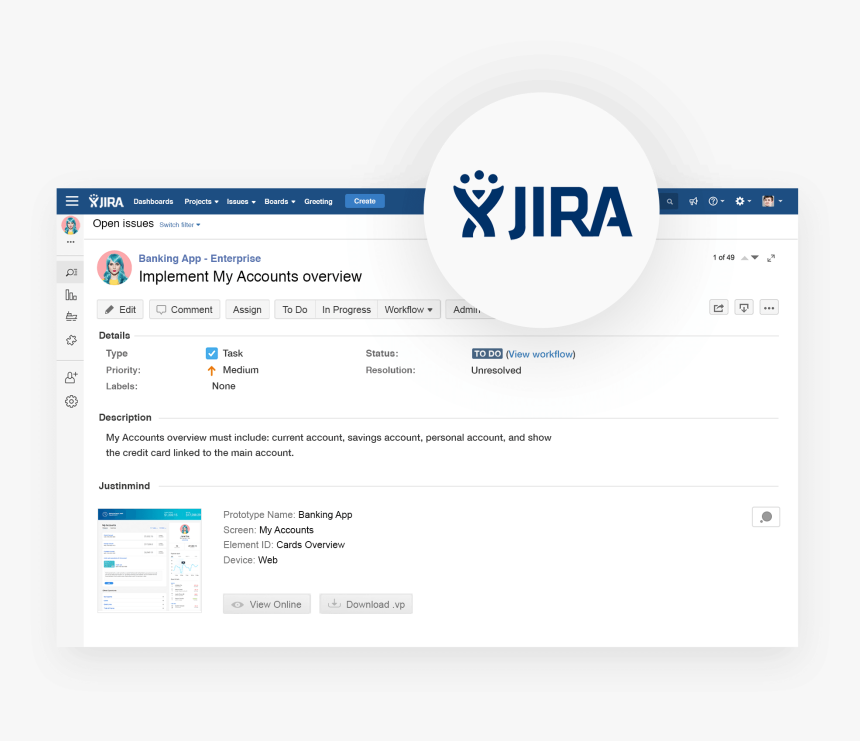Expand the Boards dropdown menu
The width and height of the screenshot is (860, 741).
point(280,201)
